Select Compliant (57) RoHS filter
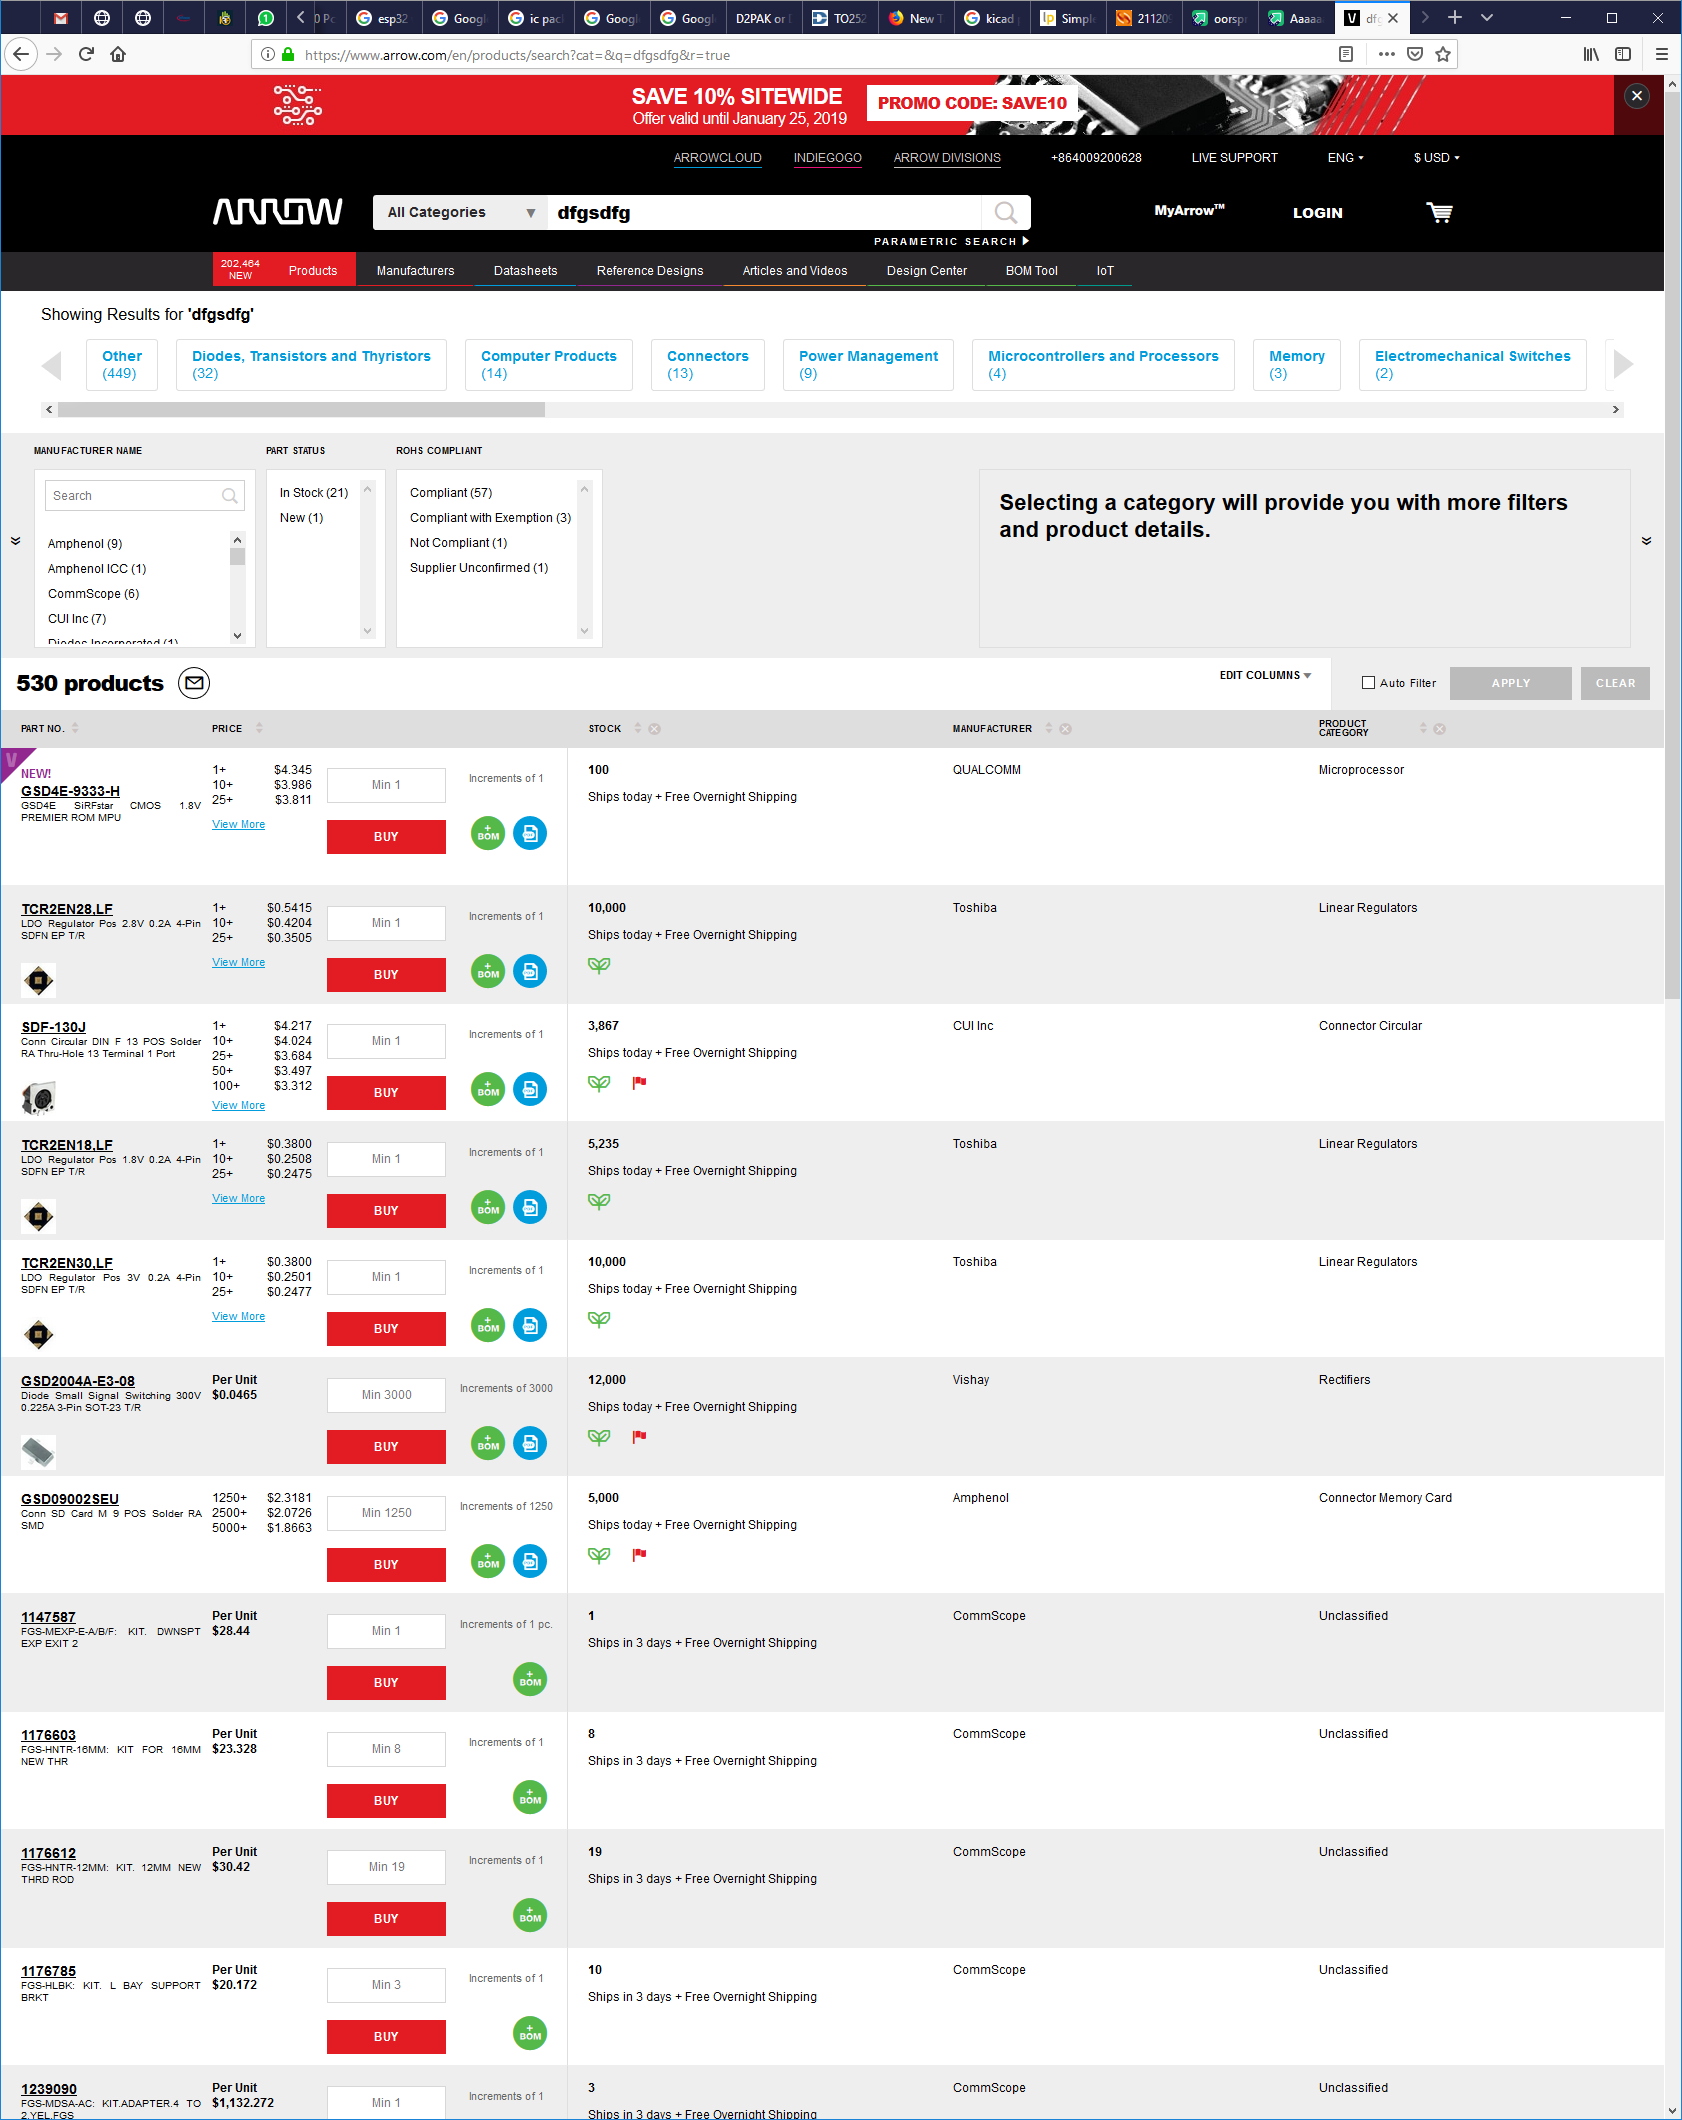Screen dimensions: 1682x2120 click(x=451, y=493)
